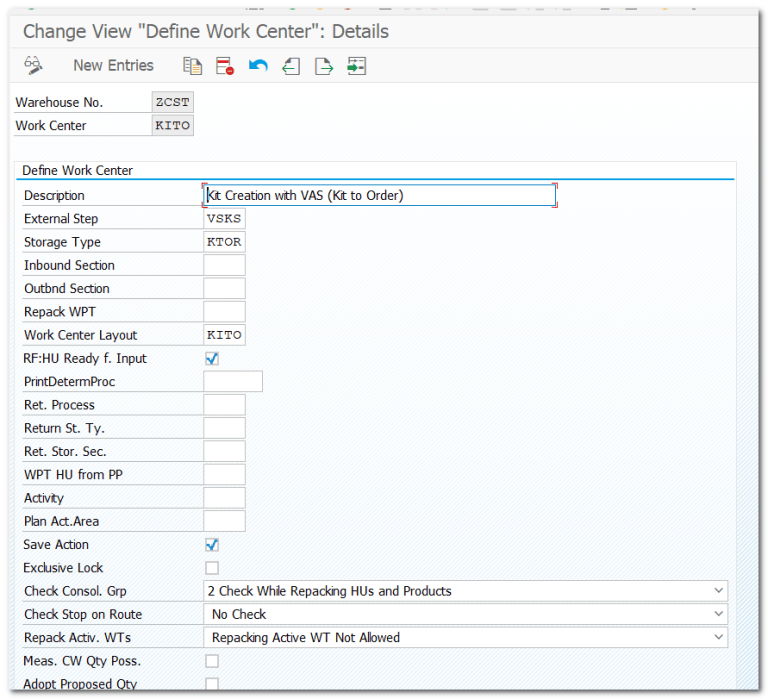768x699 pixels.
Task: Click into the Description text field
Action: point(380,195)
